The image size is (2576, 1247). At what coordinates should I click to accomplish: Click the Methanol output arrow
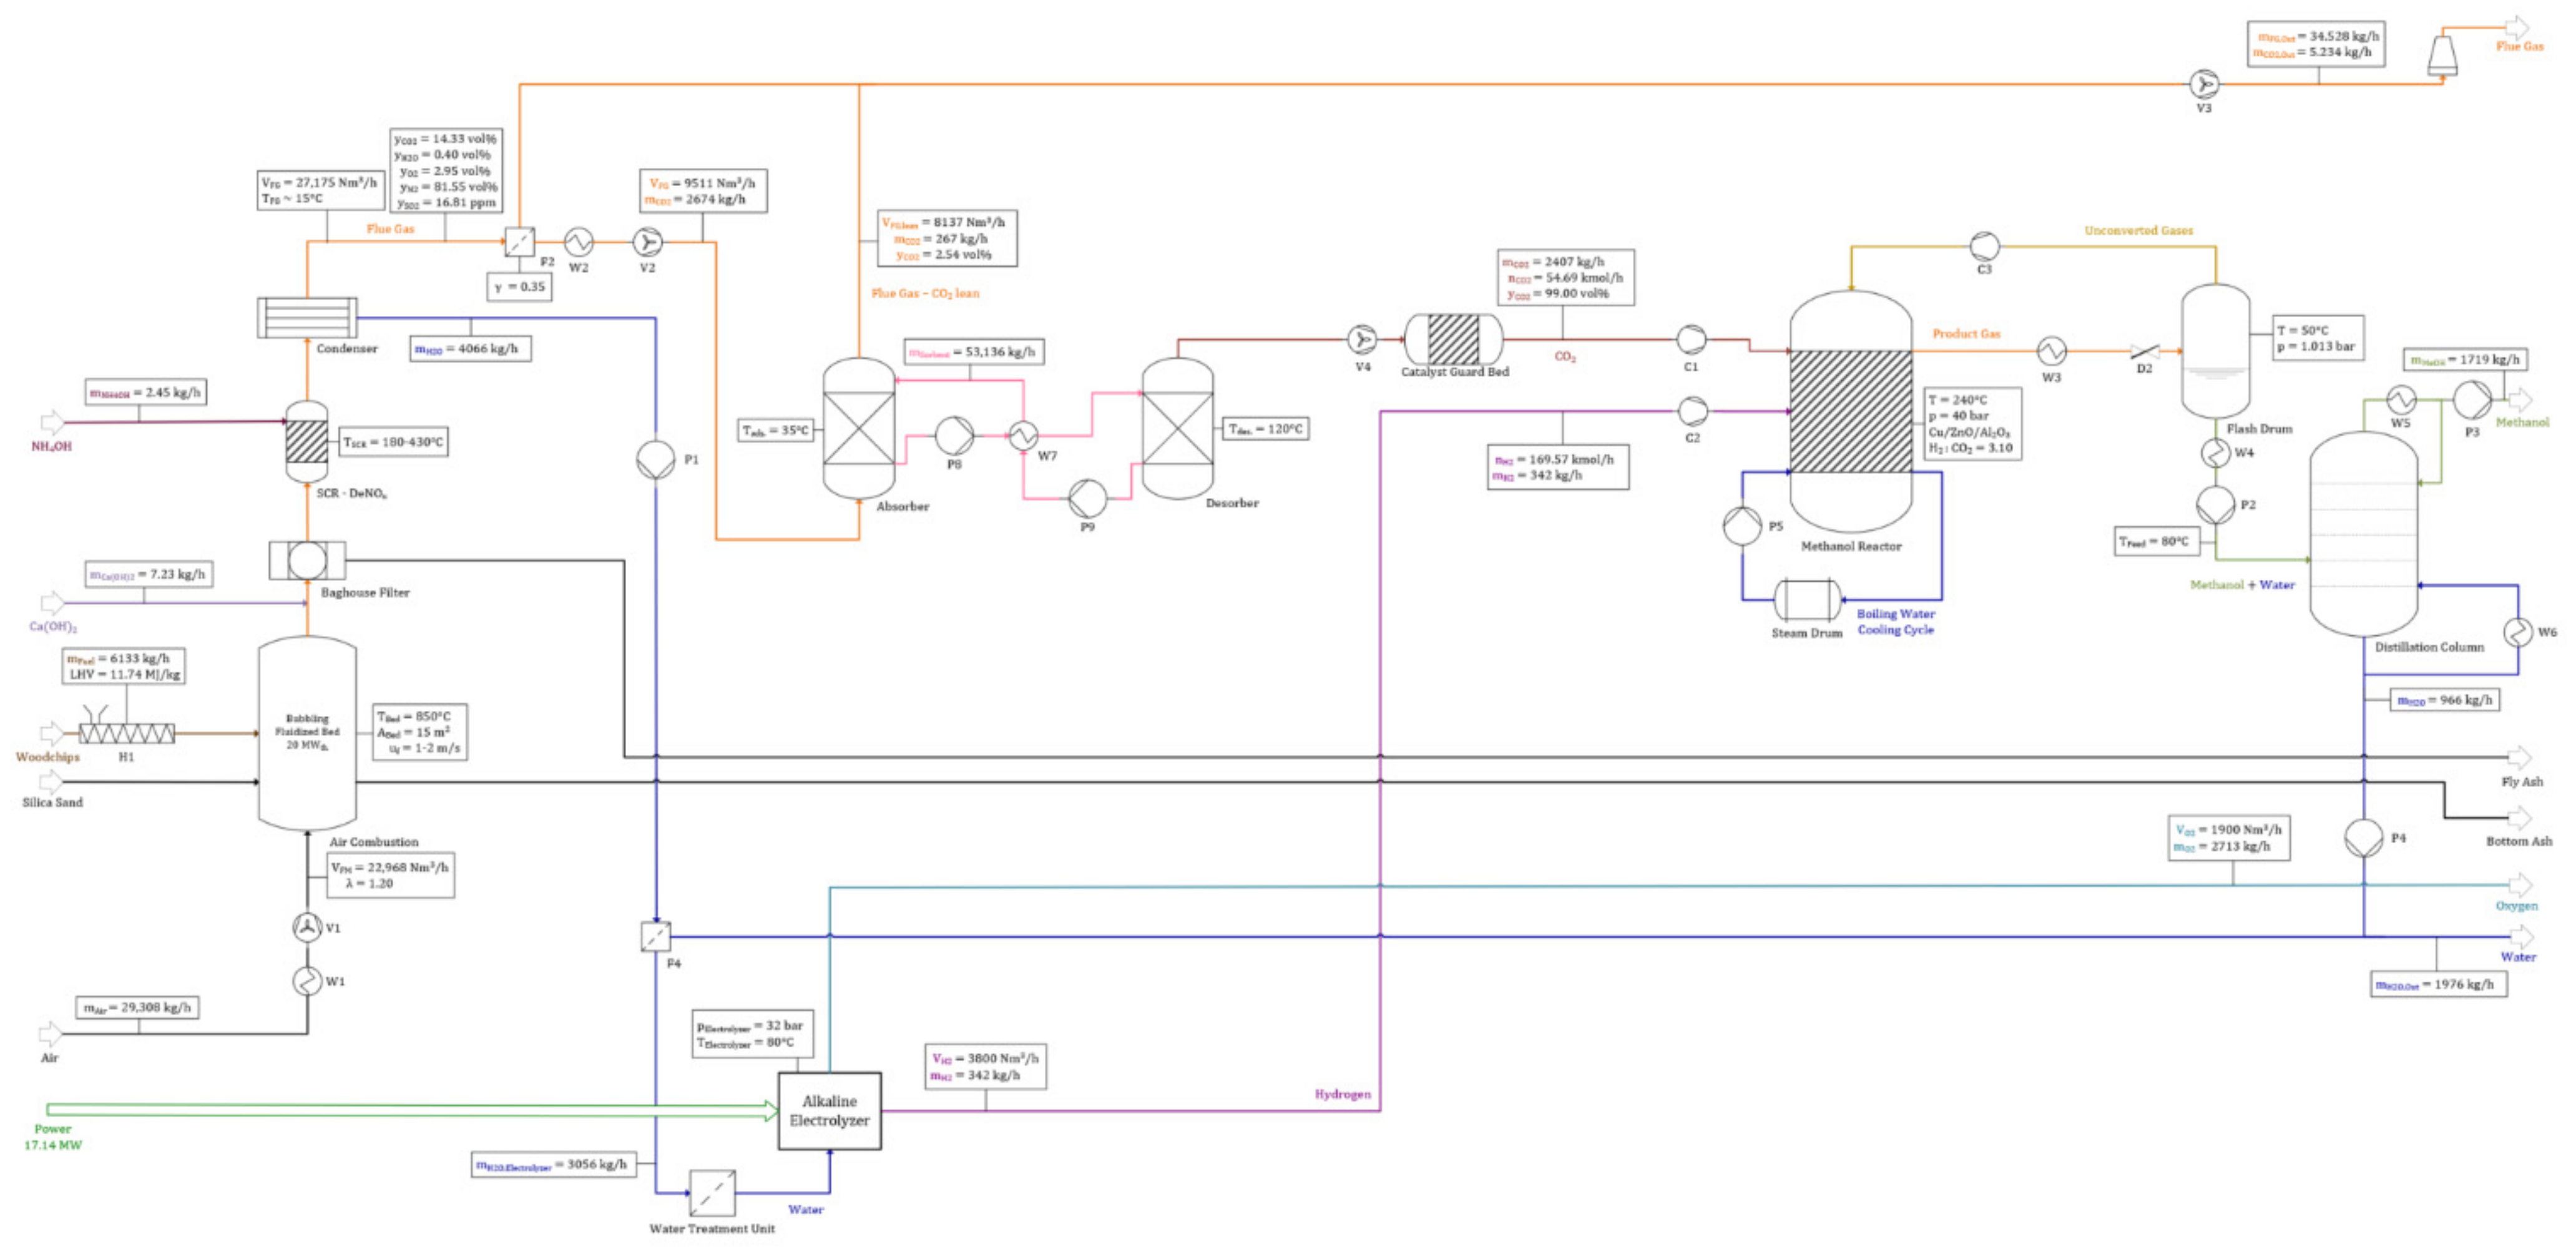[2520, 401]
